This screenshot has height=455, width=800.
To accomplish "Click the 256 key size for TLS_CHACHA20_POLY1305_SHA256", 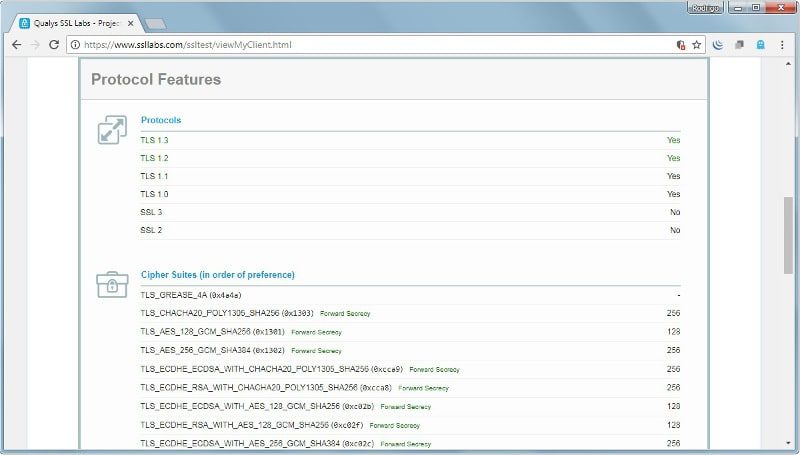I will (673, 313).
